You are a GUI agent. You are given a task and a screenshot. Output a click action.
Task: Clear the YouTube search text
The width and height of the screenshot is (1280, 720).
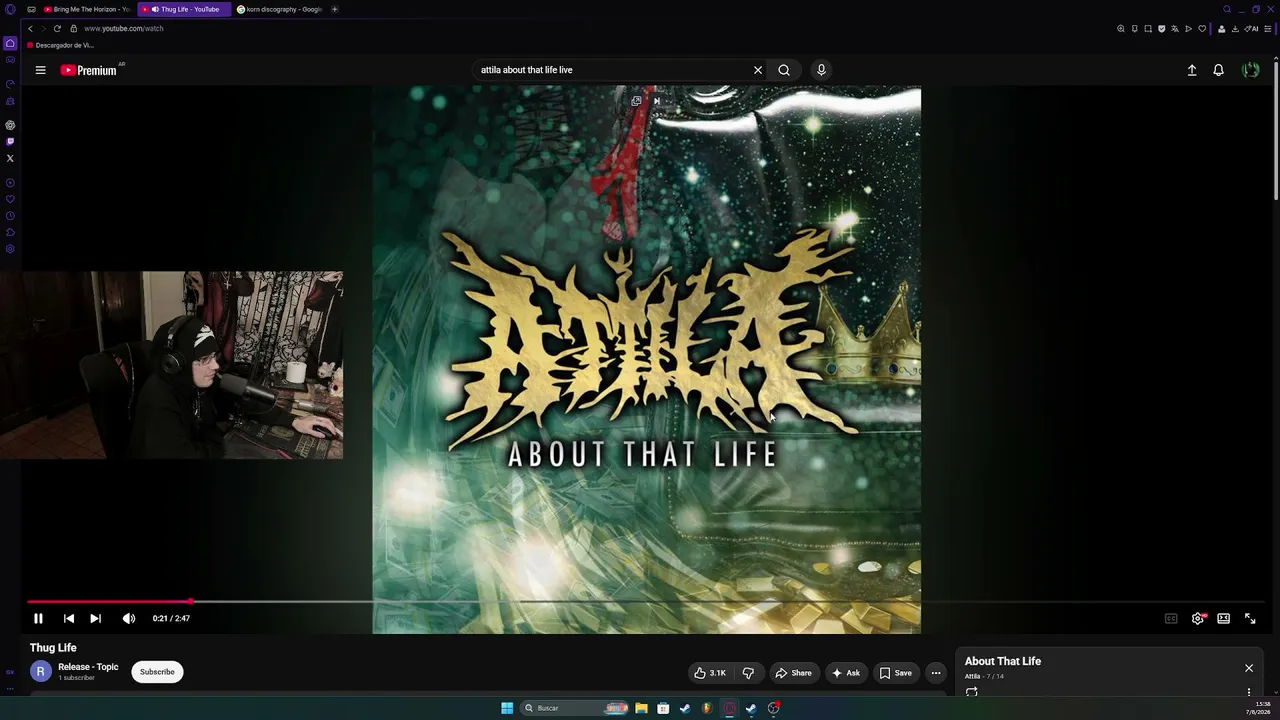[x=758, y=70]
